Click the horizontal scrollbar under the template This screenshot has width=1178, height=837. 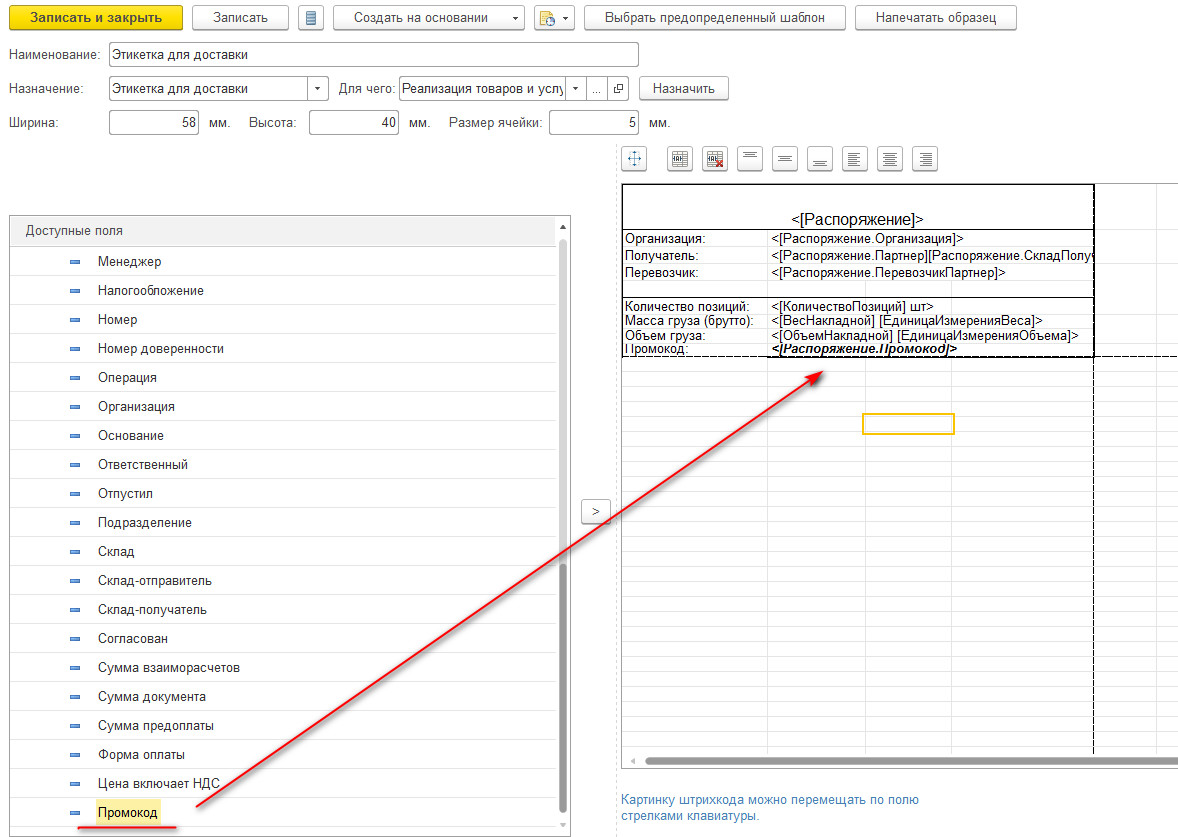[900, 761]
